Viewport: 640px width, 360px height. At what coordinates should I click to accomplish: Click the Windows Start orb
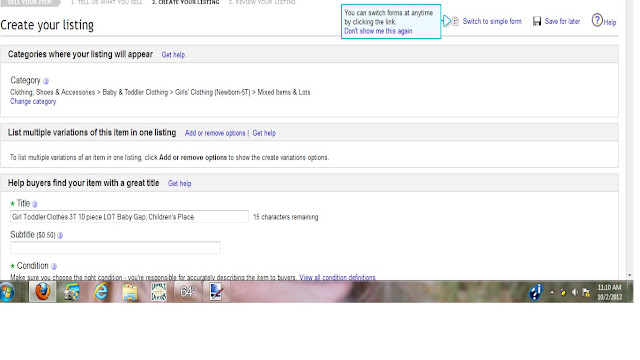7,292
